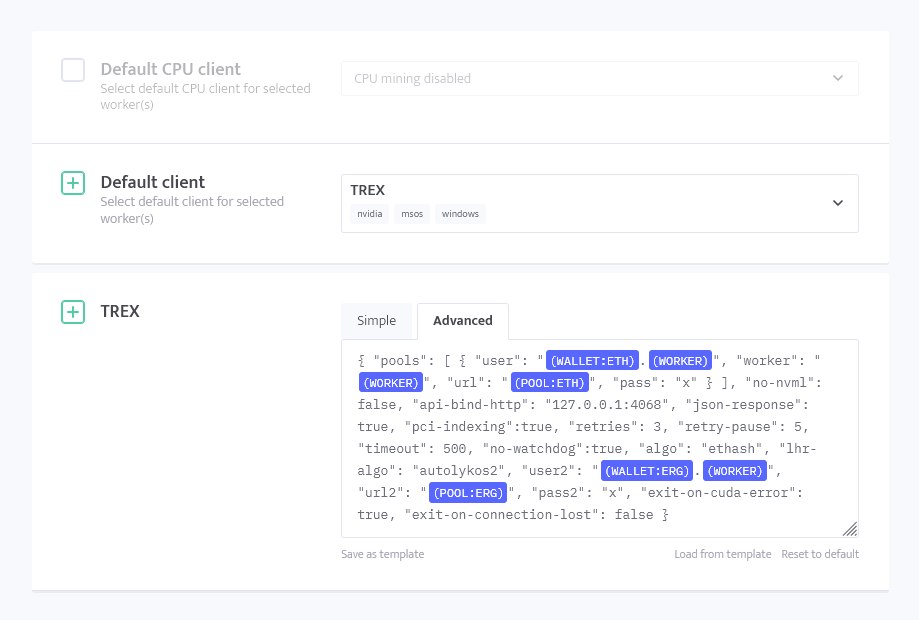919x620 pixels.
Task: Click the (WALLET:ETH) placeholder tag
Action: [593, 361]
